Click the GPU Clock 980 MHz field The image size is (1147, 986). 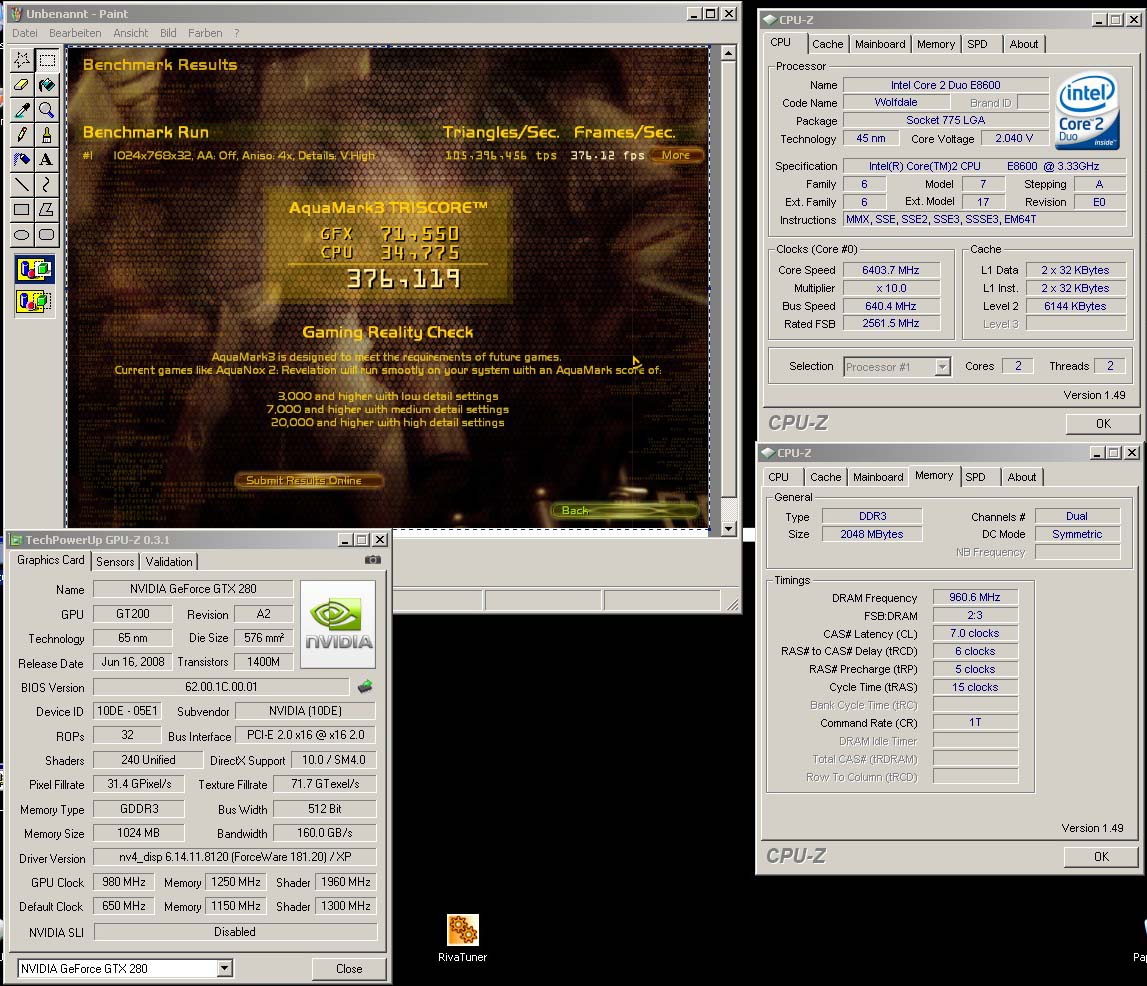click(x=124, y=882)
